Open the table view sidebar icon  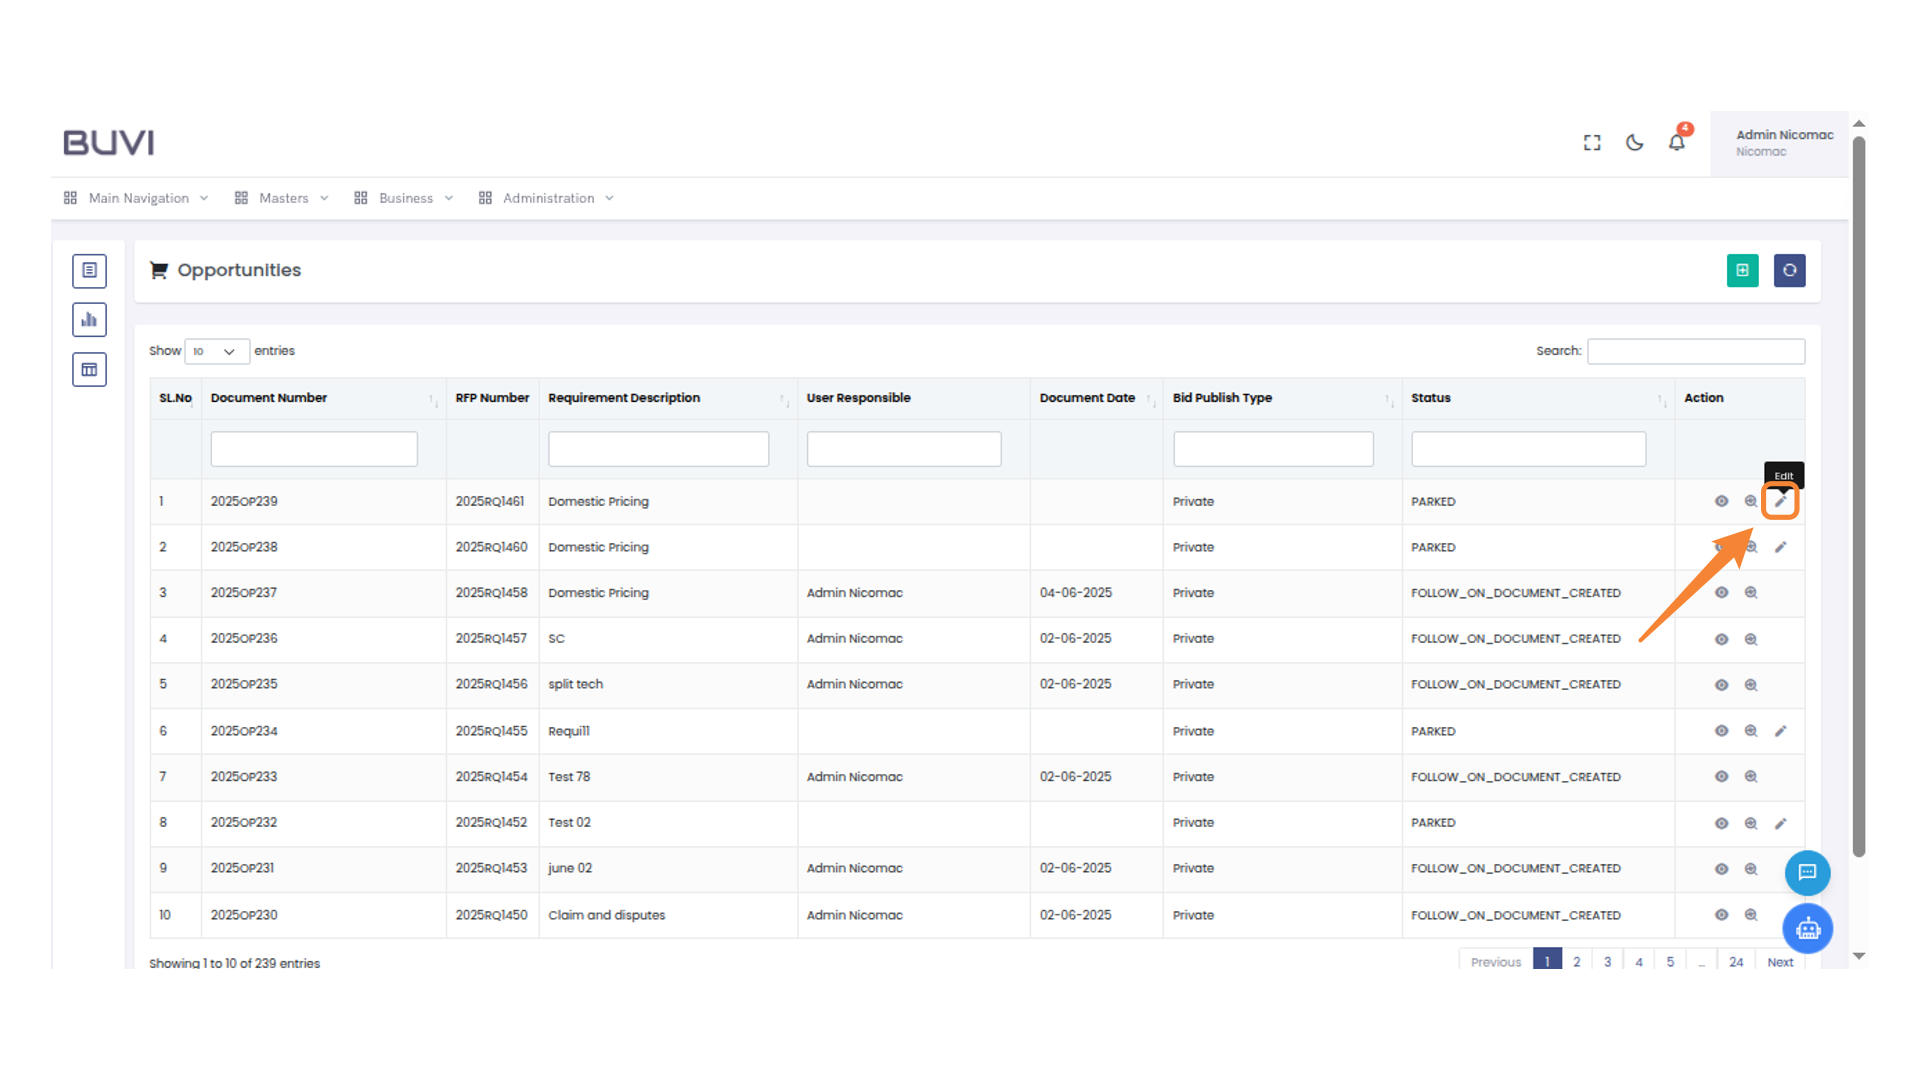point(89,370)
